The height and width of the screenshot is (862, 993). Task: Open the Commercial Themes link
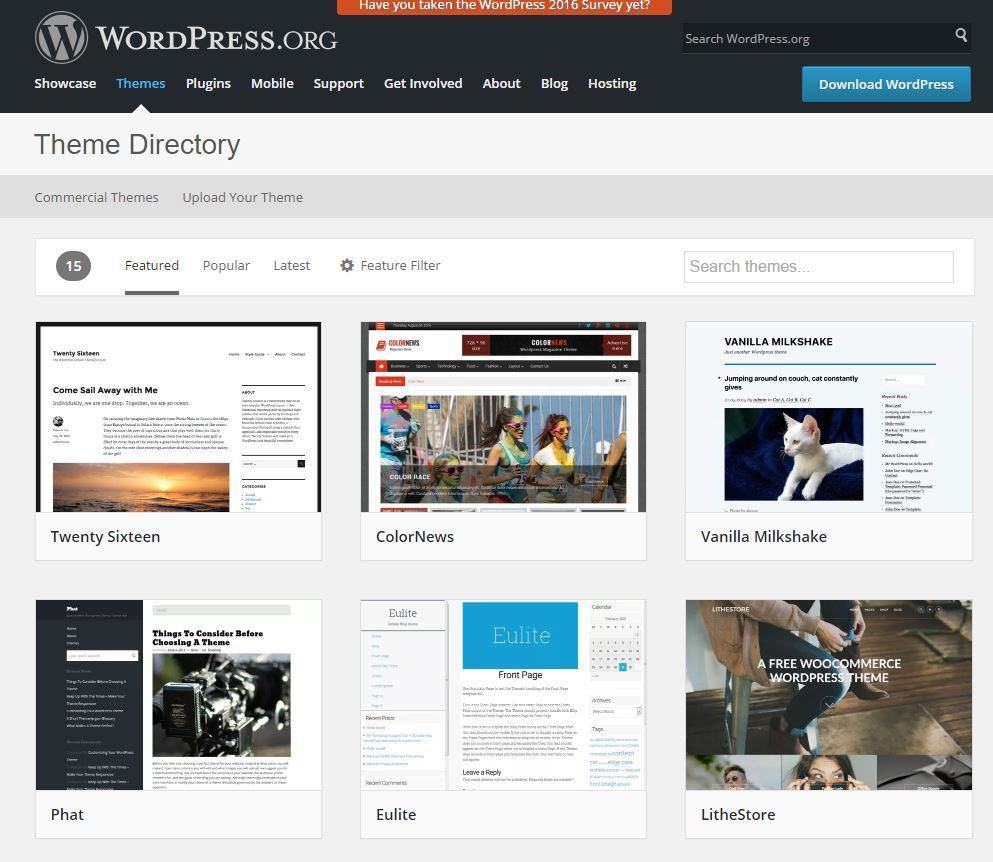[96, 197]
